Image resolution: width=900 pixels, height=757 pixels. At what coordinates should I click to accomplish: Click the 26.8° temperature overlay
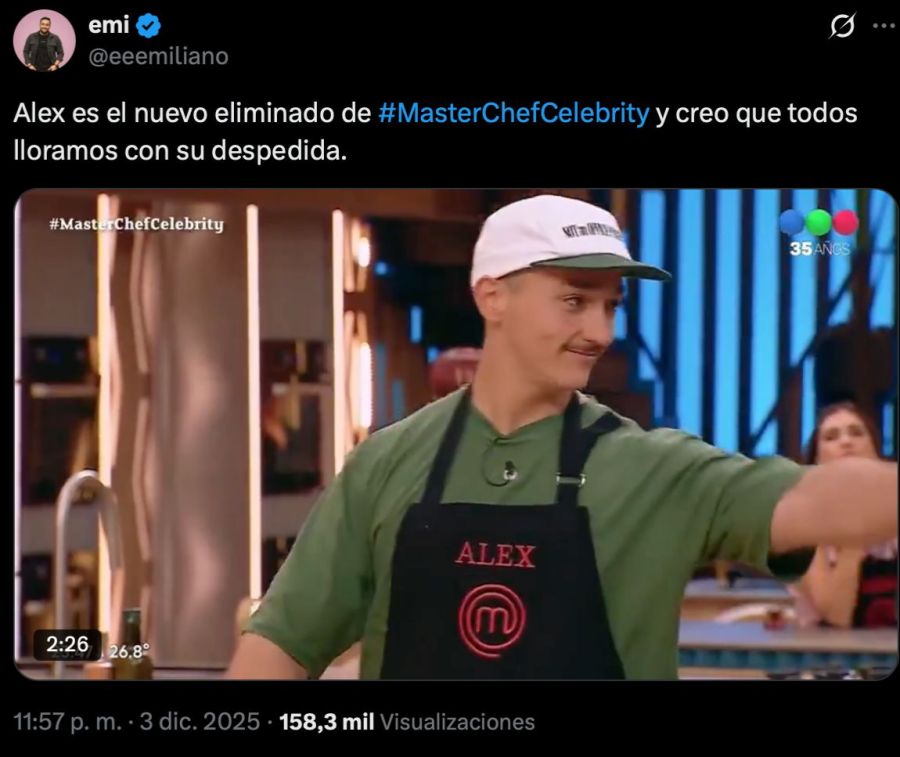pyautogui.click(x=129, y=651)
